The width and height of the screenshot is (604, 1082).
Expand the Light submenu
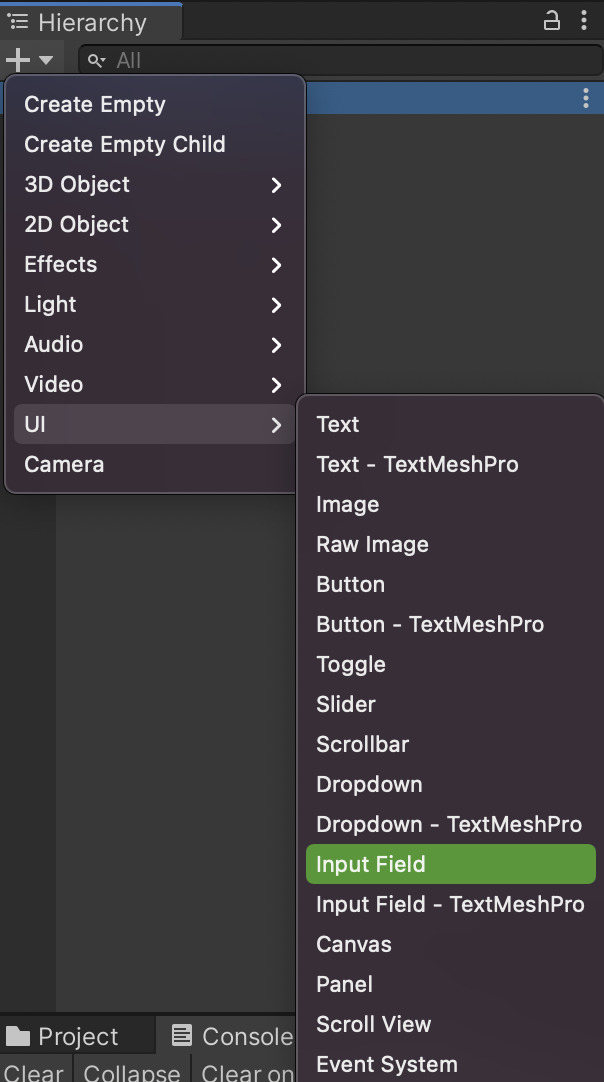click(155, 304)
